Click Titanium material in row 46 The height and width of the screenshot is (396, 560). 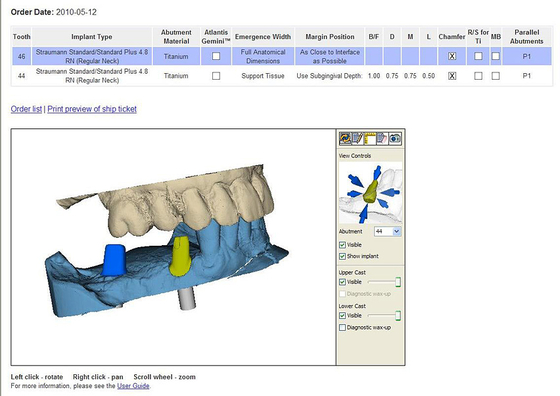pyautogui.click(x=176, y=56)
